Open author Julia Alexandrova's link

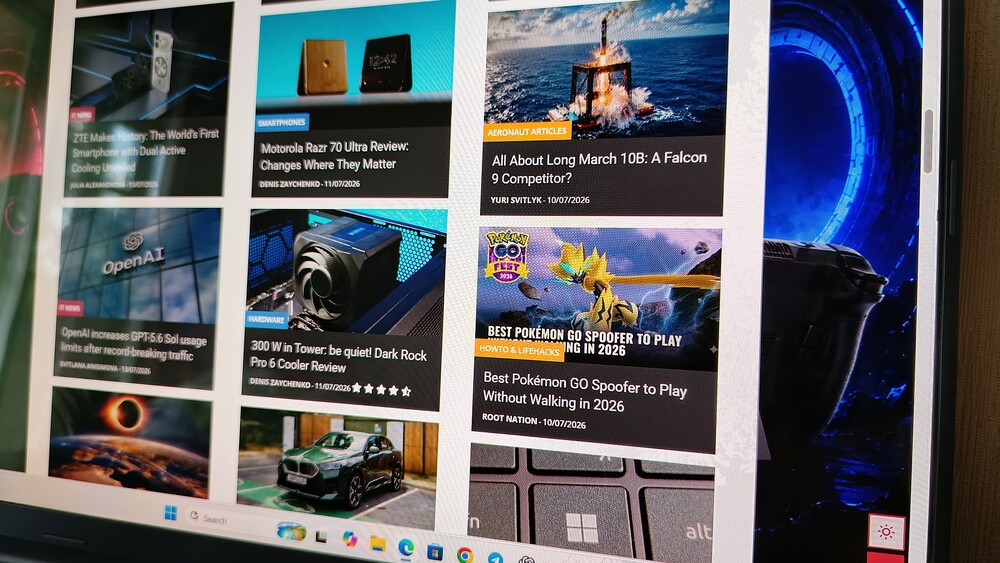[x=97, y=184]
